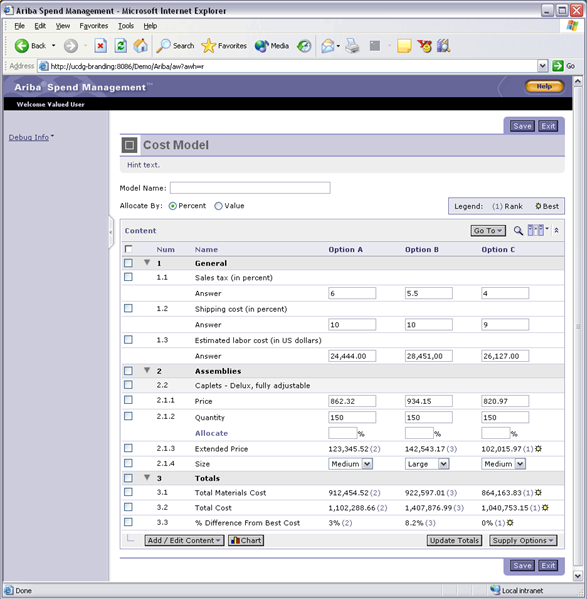This screenshot has height=599, width=587.
Task: Click the Option A Price field 862.32
Action: point(352,401)
